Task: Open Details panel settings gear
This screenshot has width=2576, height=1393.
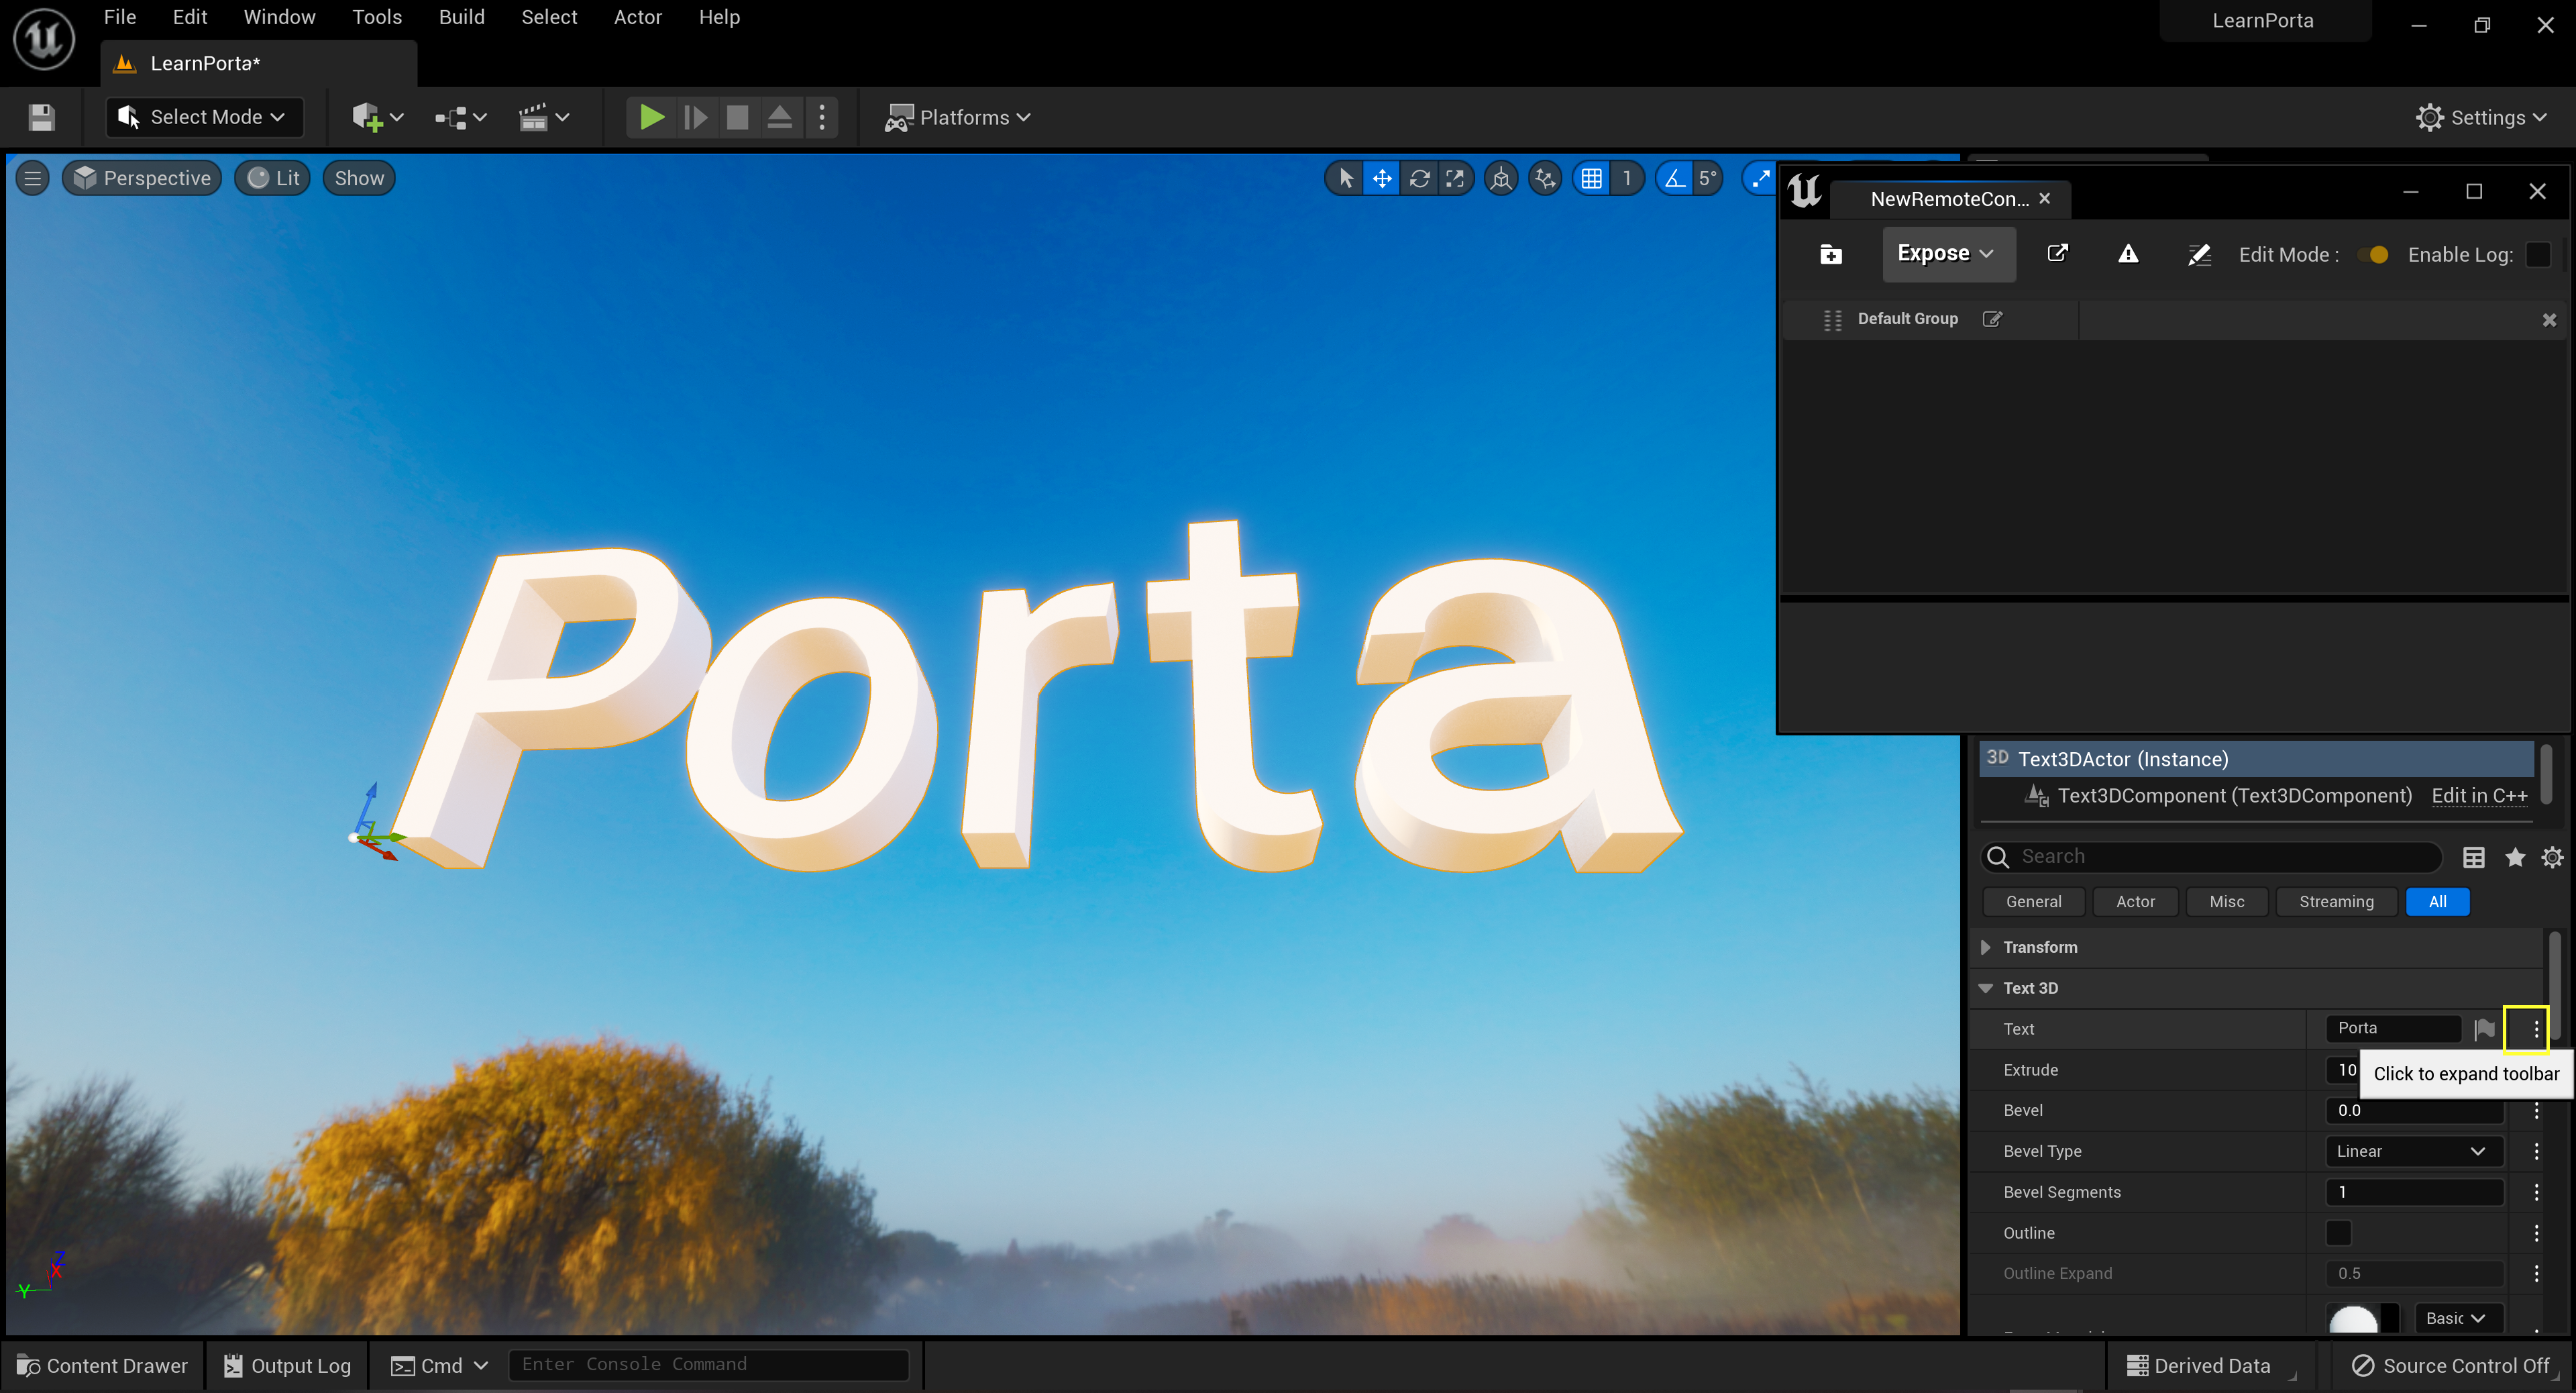Action: 2551,857
